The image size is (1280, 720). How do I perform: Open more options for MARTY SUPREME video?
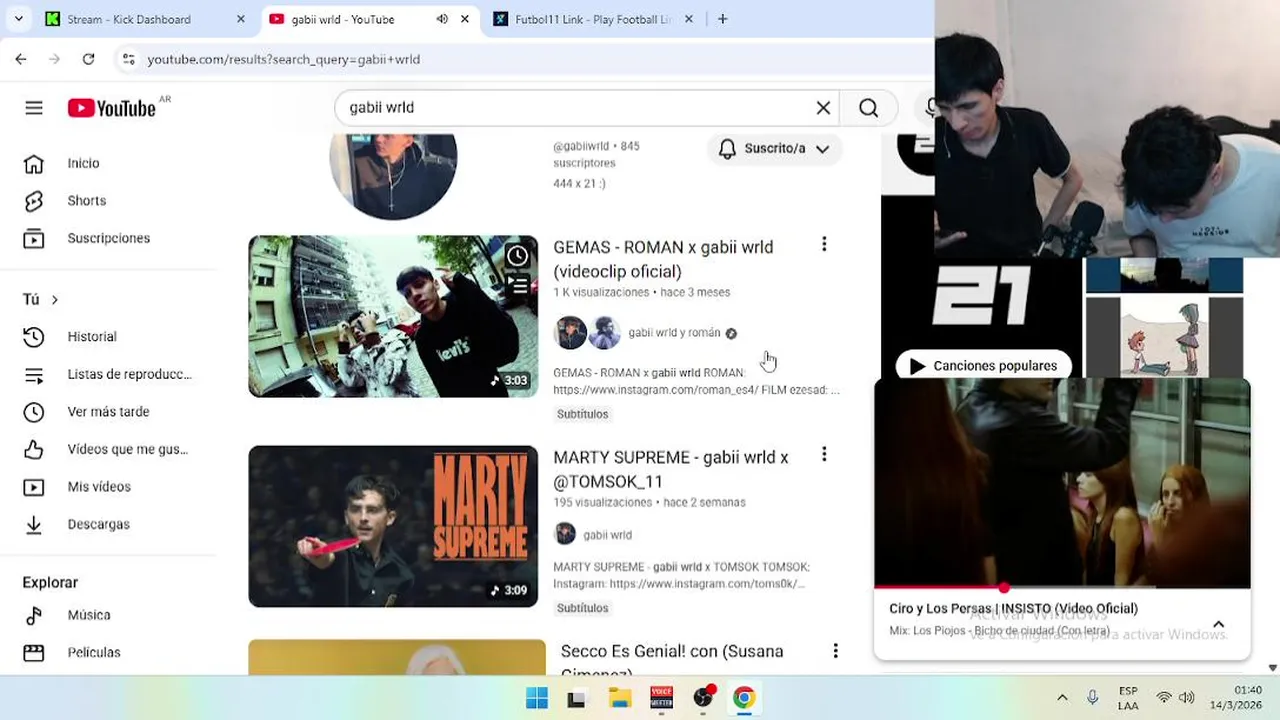tap(824, 454)
